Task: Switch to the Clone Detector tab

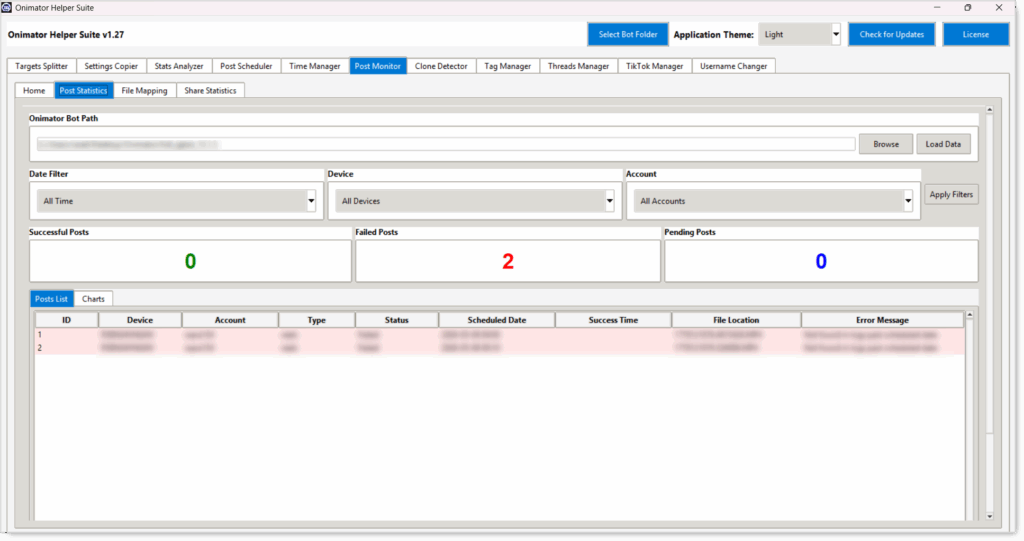Action: tap(441, 66)
